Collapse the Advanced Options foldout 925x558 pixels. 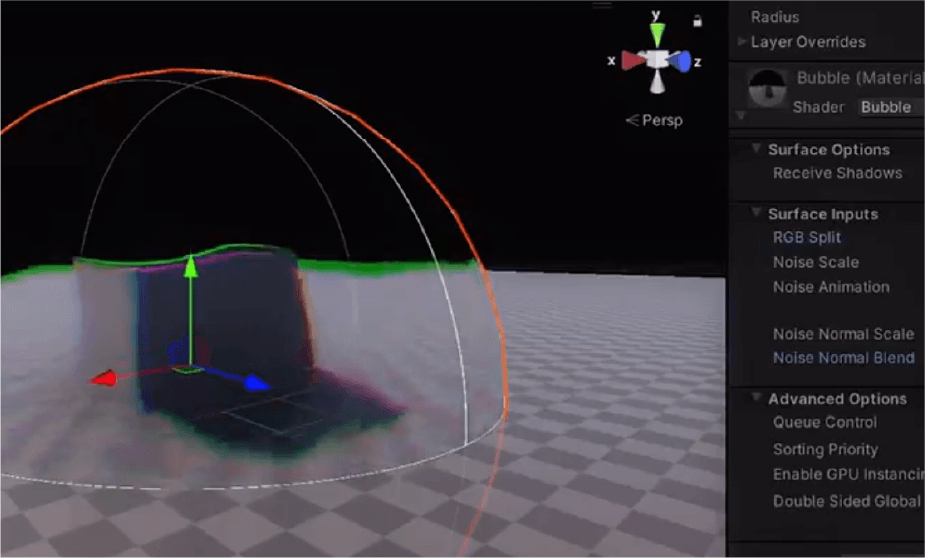[757, 398]
